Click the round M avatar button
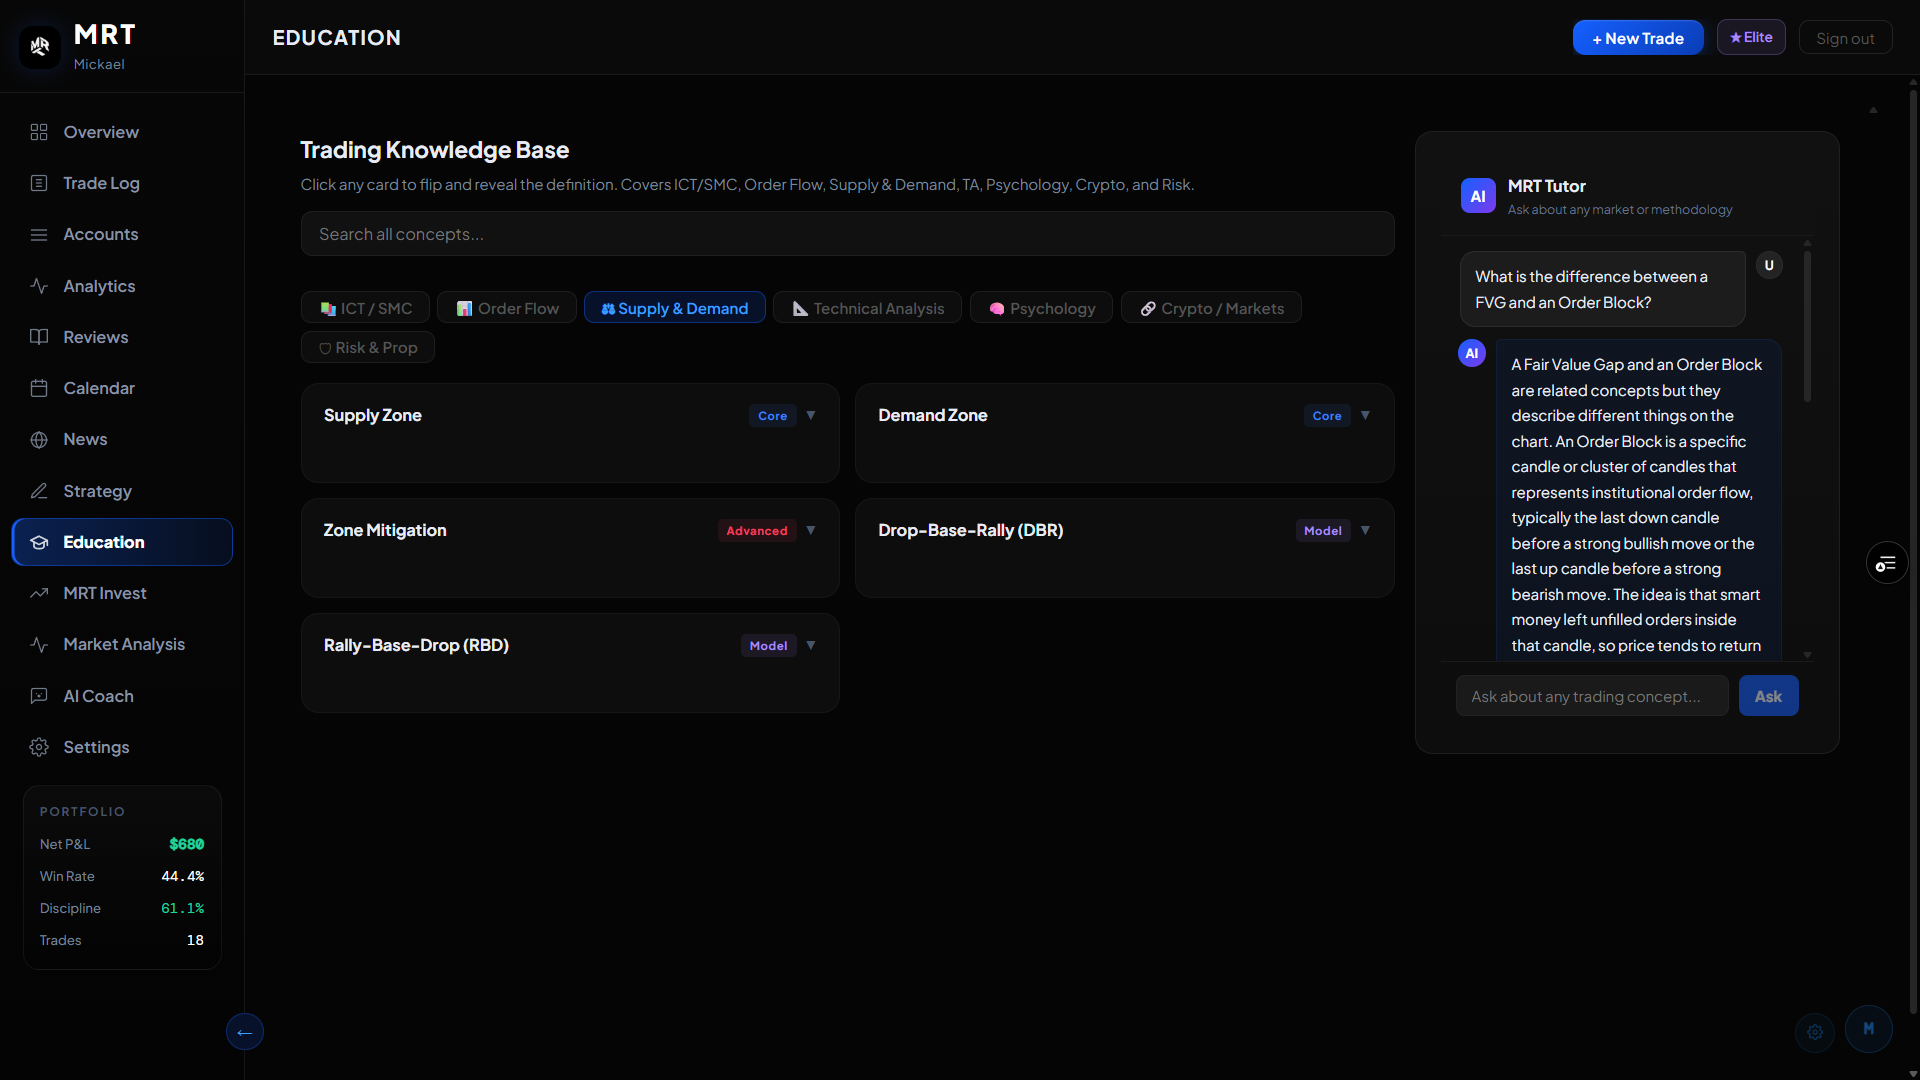The width and height of the screenshot is (1920, 1080). [x=1869, y=1029]
